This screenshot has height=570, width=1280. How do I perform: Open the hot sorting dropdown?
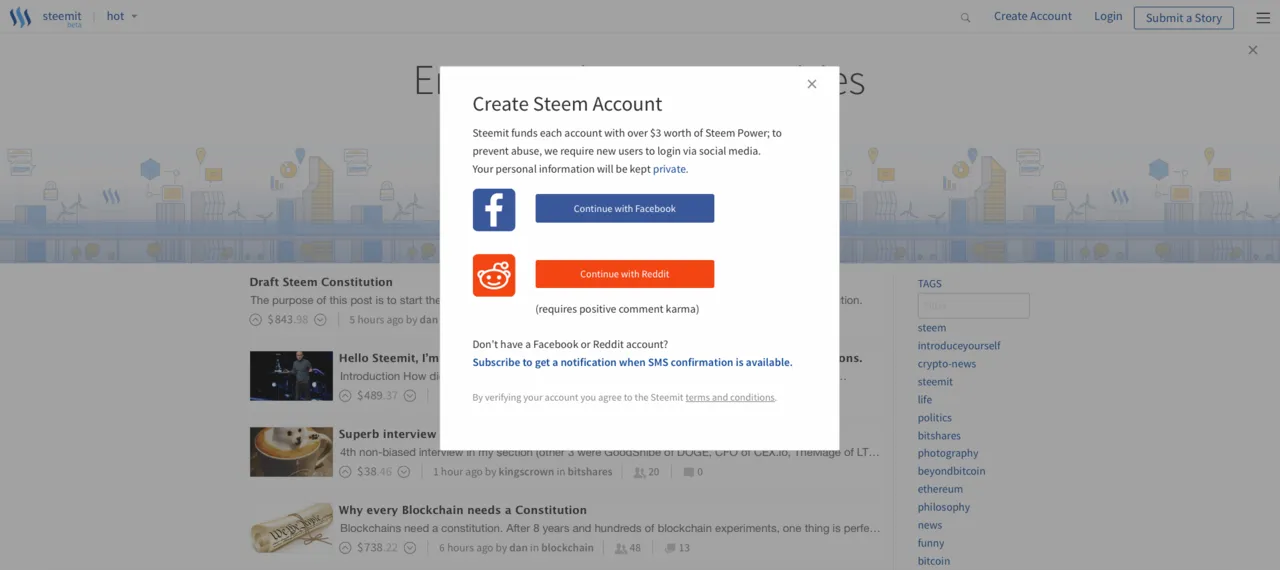[122, 16]
